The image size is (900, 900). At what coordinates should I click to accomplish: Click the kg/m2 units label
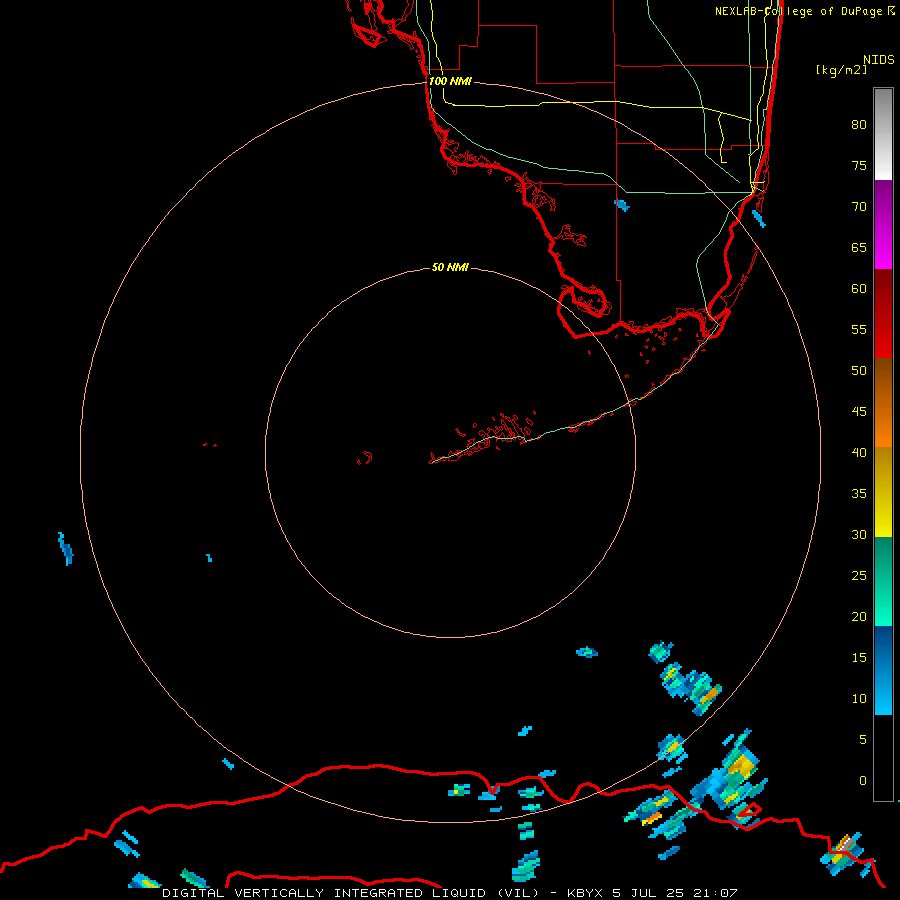tap(841, 70)
